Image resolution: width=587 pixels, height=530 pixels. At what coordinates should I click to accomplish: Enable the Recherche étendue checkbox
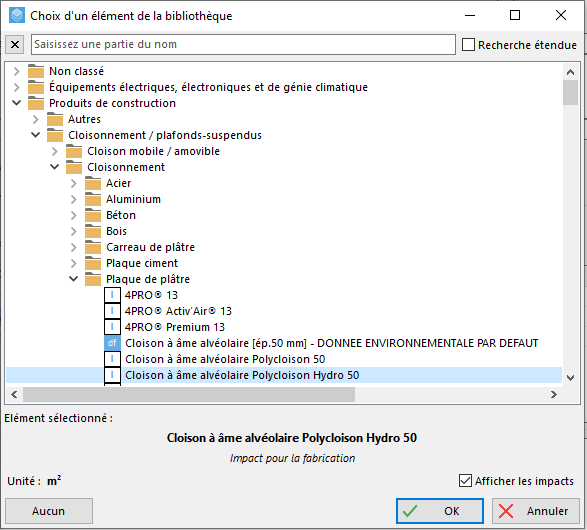(x=468, y=45)
